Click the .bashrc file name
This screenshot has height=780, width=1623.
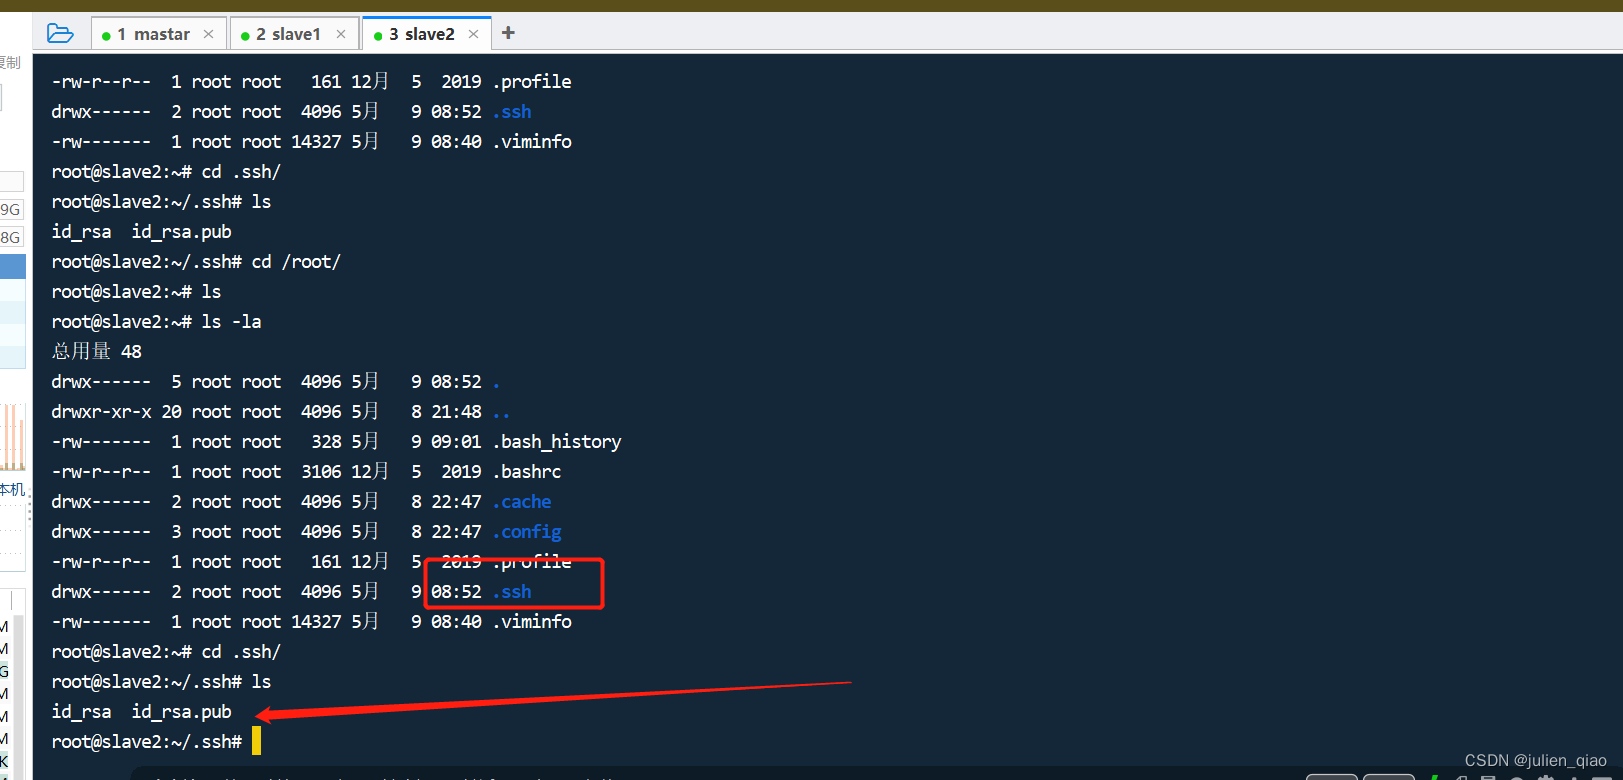coord(527,472)
